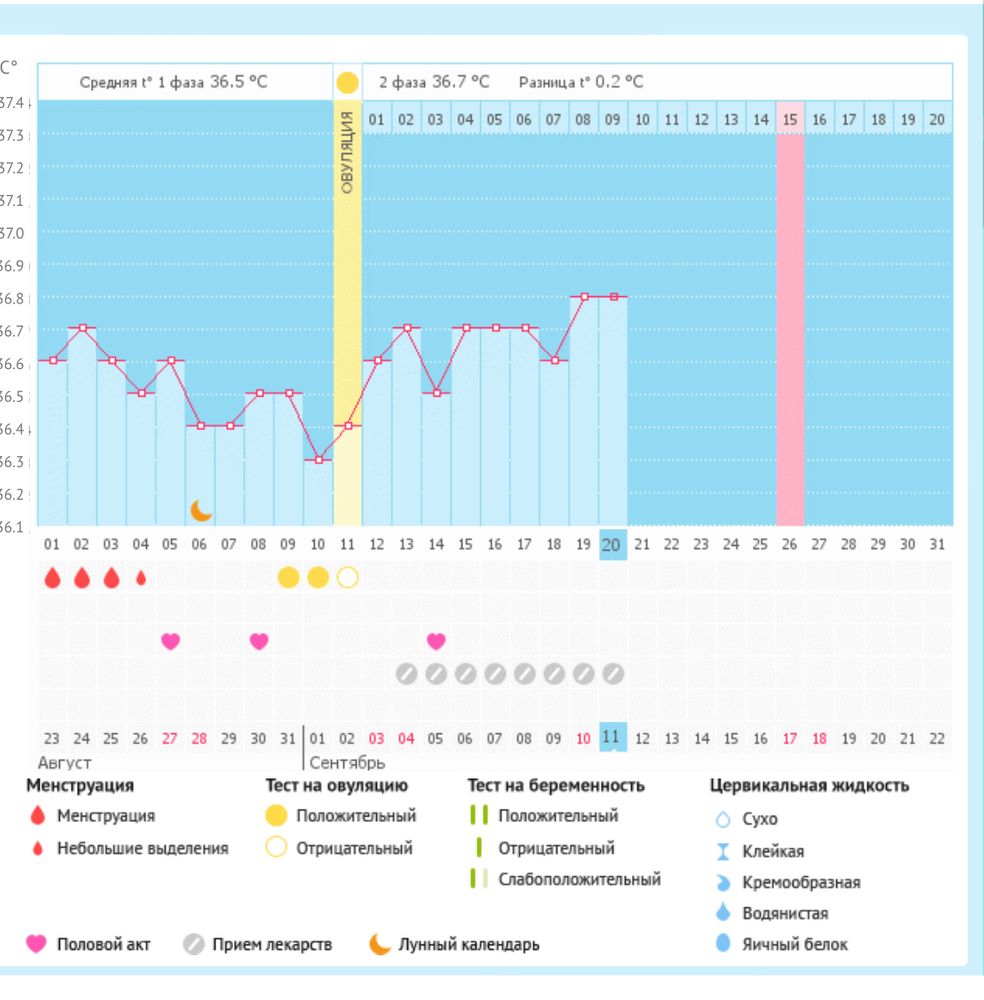The image size is (984, 1000).
Task: Click the pink phase-two day 15 header
Action: [x=790, y=120]
